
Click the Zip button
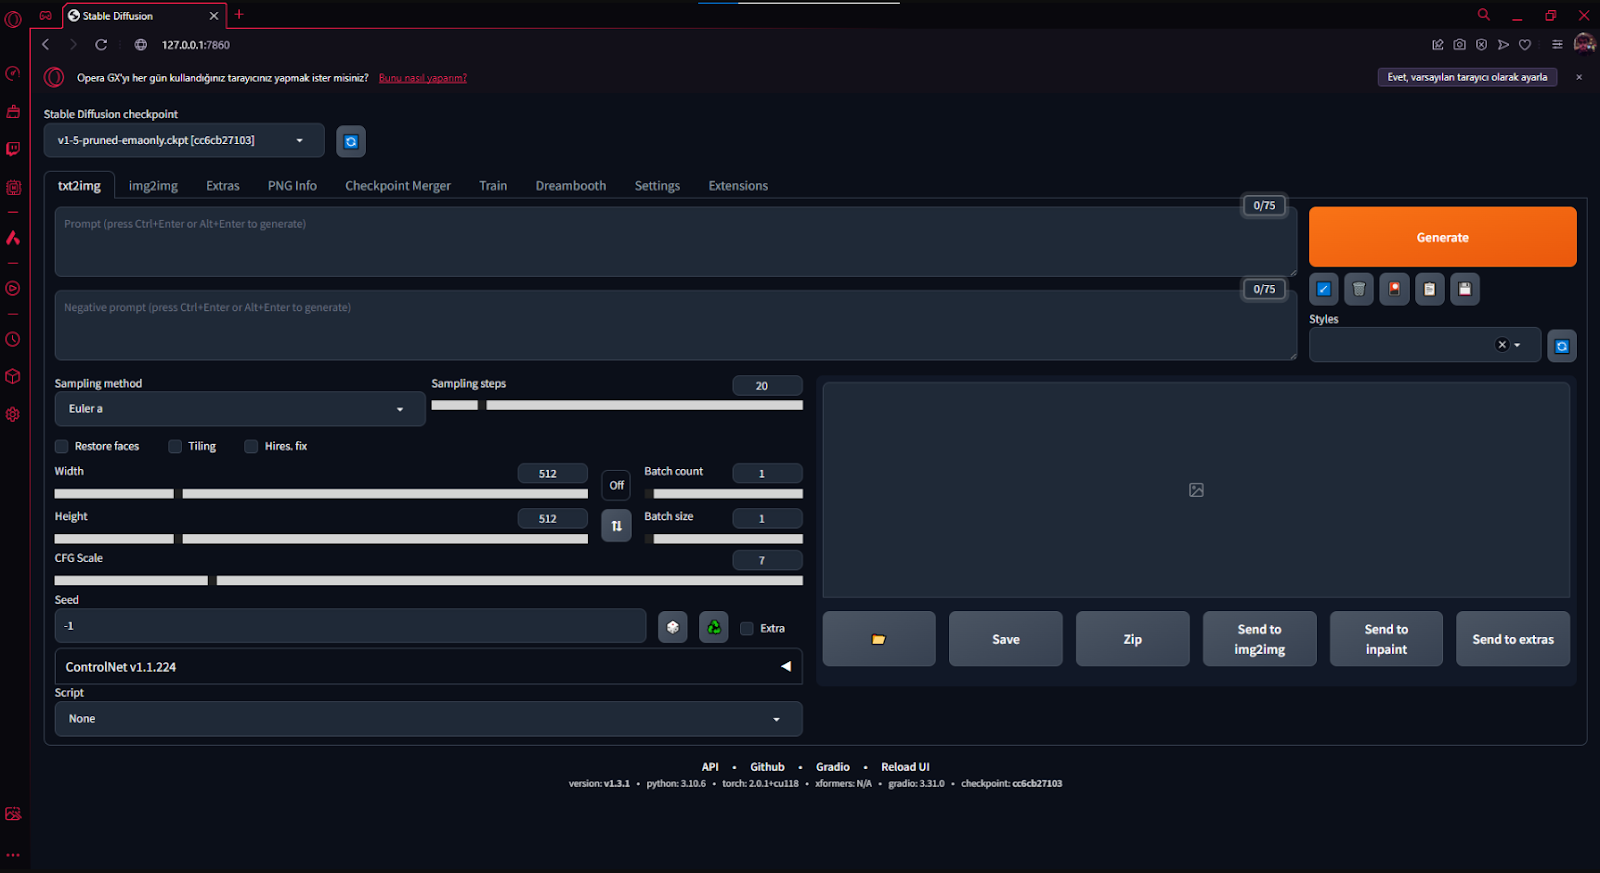click(1133, 639)
